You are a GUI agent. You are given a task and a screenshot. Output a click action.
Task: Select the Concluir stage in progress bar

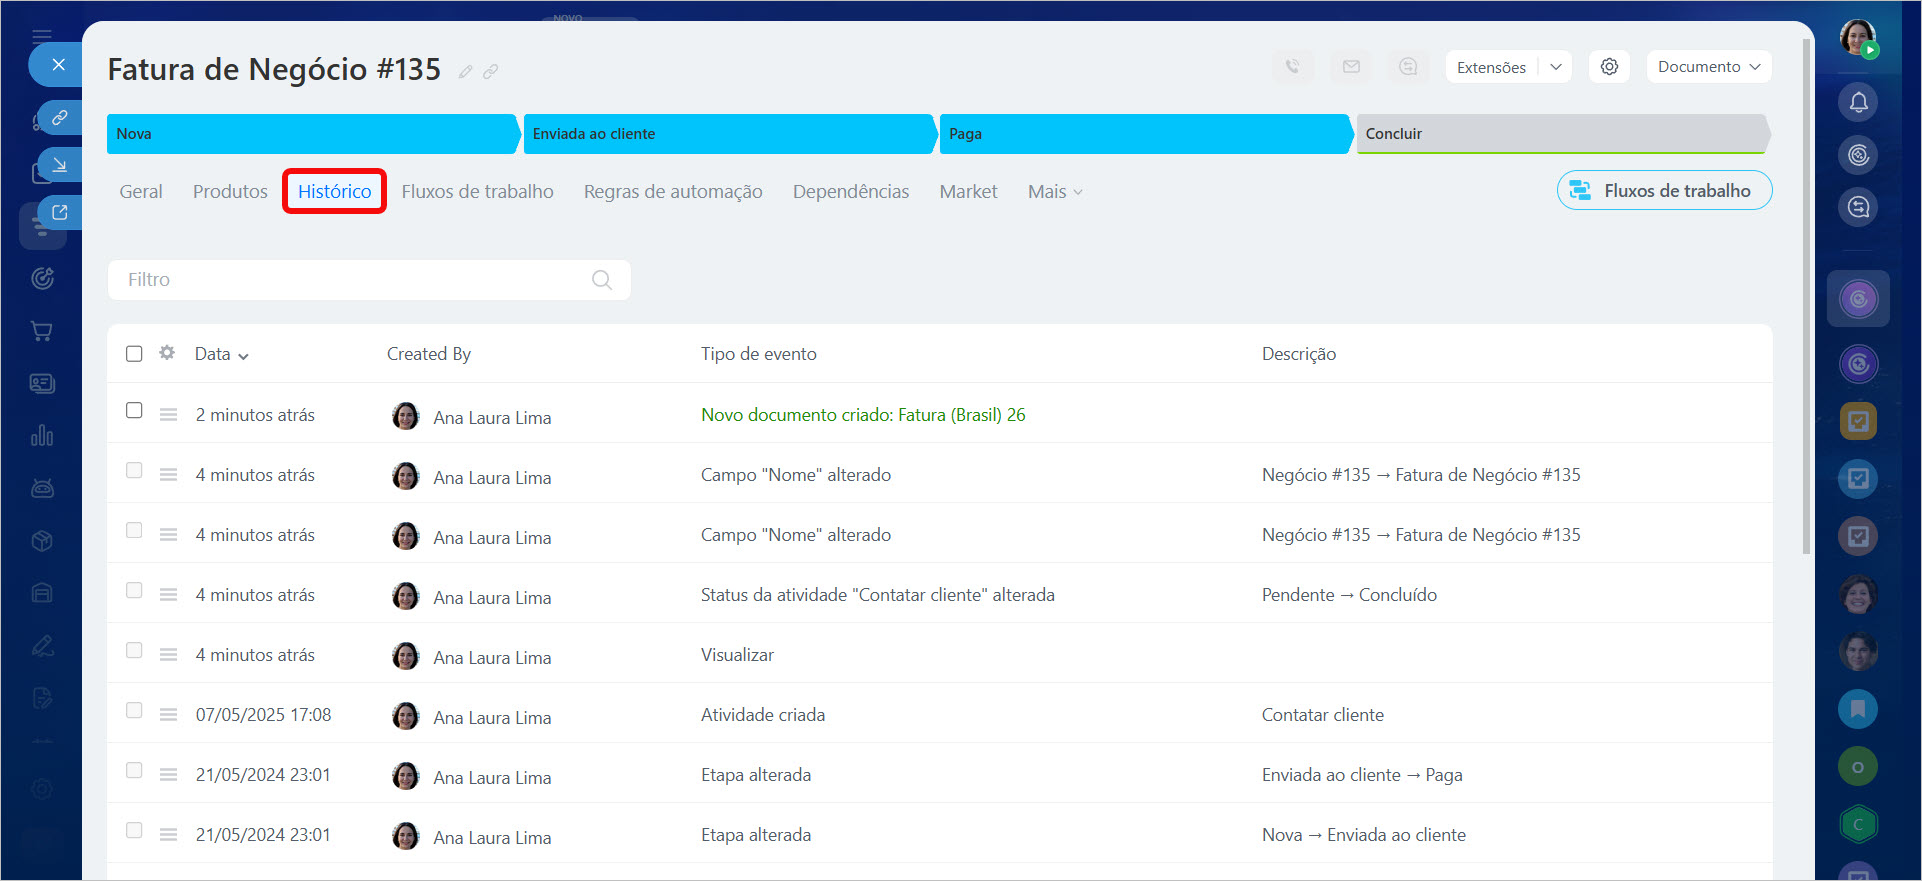point(1560,134)
